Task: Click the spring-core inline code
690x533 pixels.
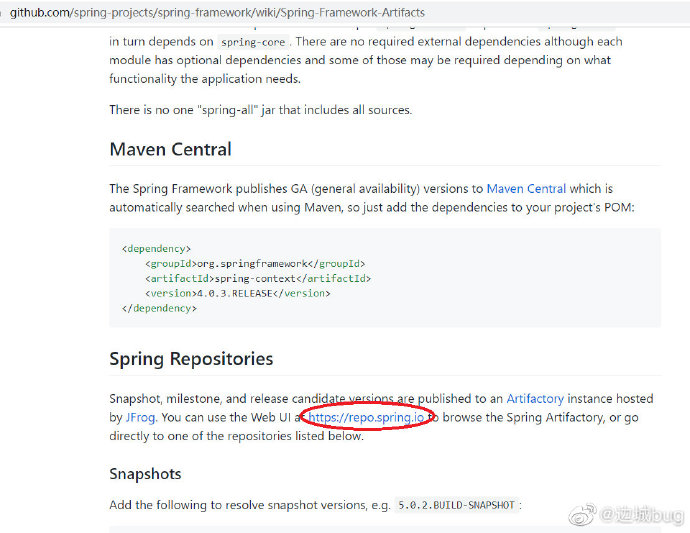Action: pos(253,42)
